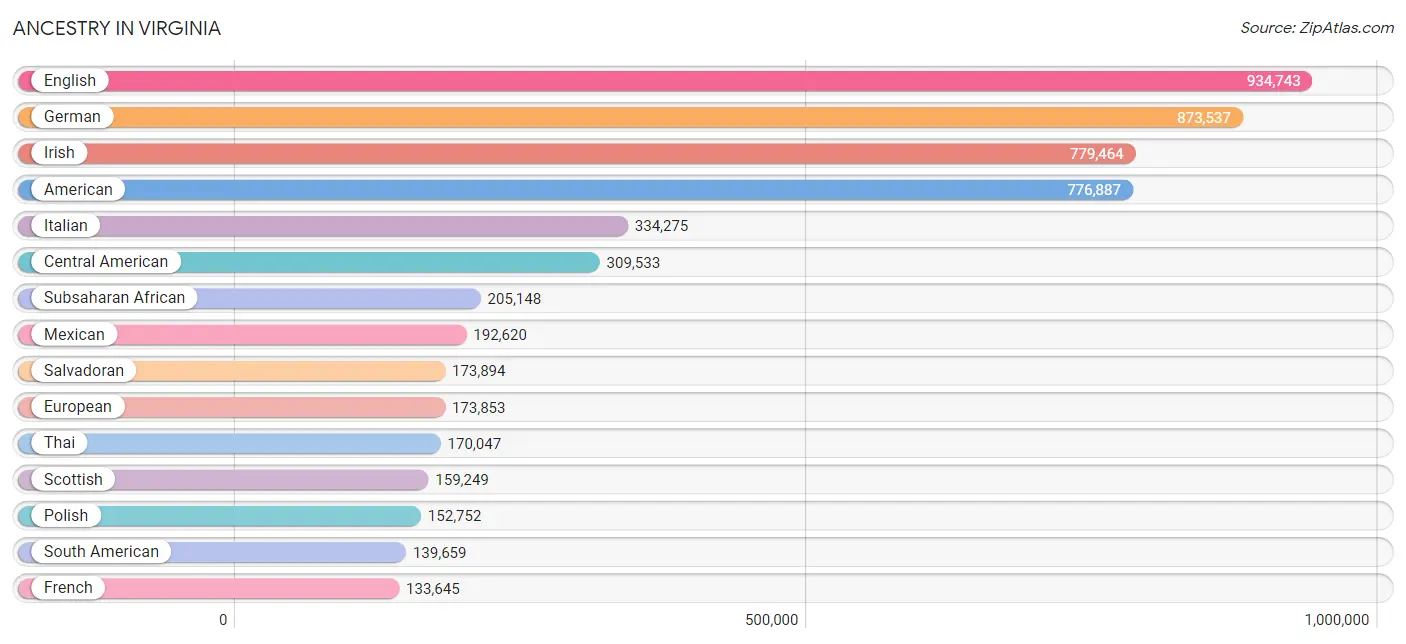Screen dimensions: 1406x644
Task: Click the Italian value 334,275
Action: click(661, 226)
